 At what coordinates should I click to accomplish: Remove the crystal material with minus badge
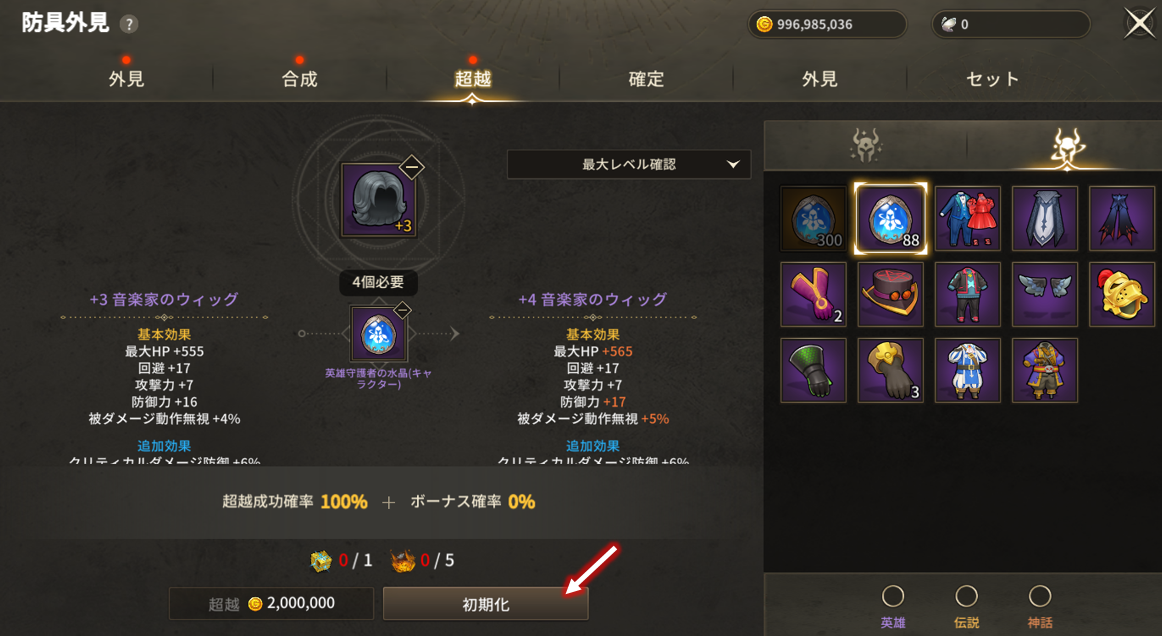pyautogui.click(x=402, y=310)
